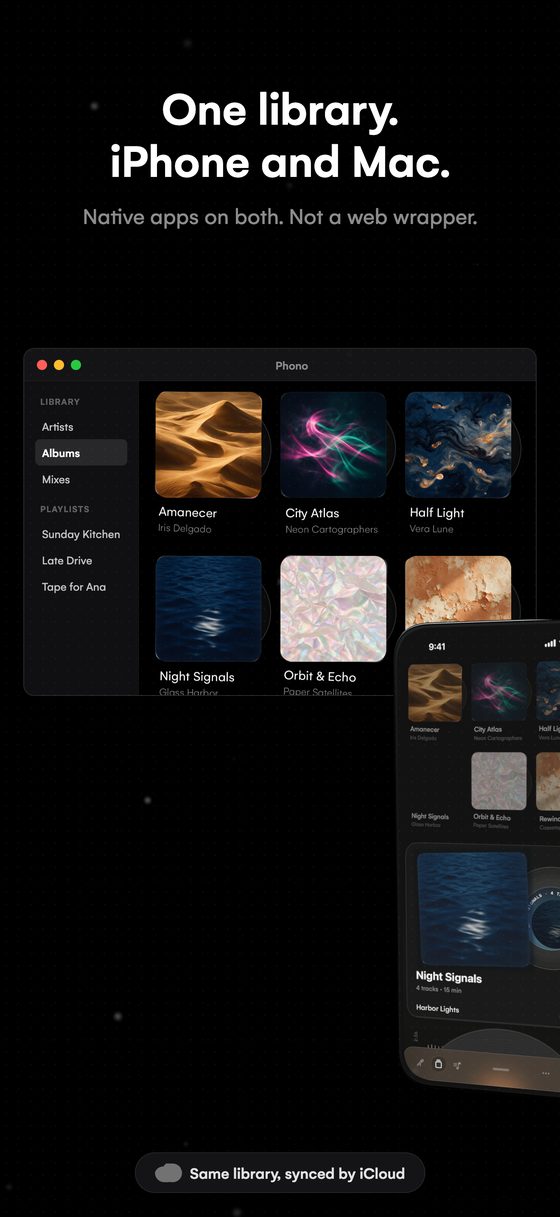Image resolution: width=560 pixels, height=1217 pixels.
Task: Tap the cellular signal icon on iPhone
Action: pos(550,644)
